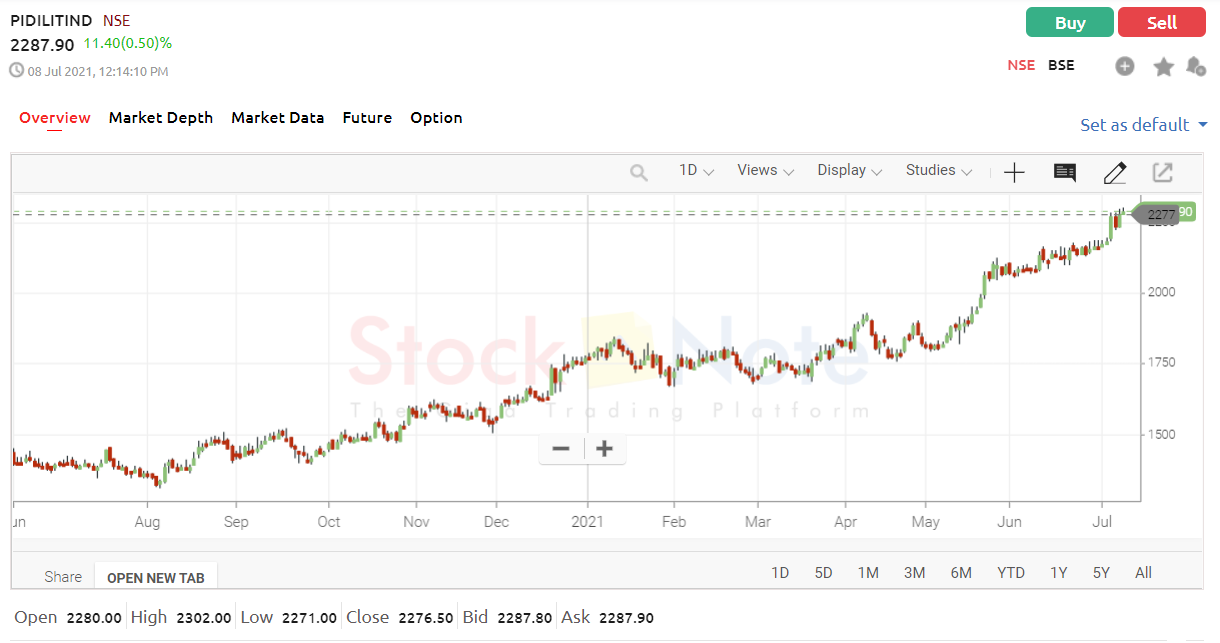Screen dimensions: 1220x643
Task: Open the chart comment annotation icon
Action: pyautogui.click(x=1065, y=173)
